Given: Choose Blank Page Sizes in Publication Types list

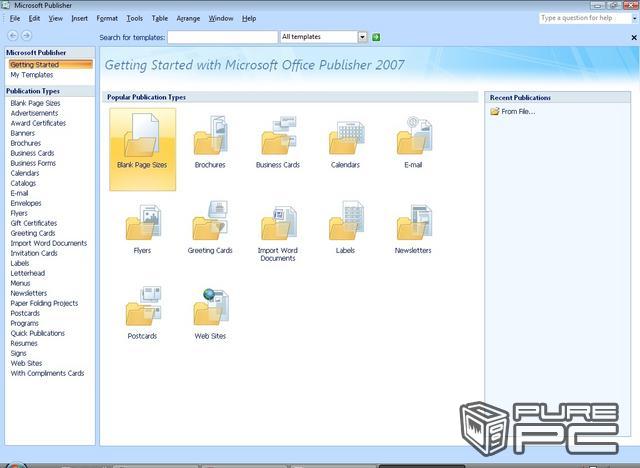Looking at the screenshot, I should coord(35,103).
